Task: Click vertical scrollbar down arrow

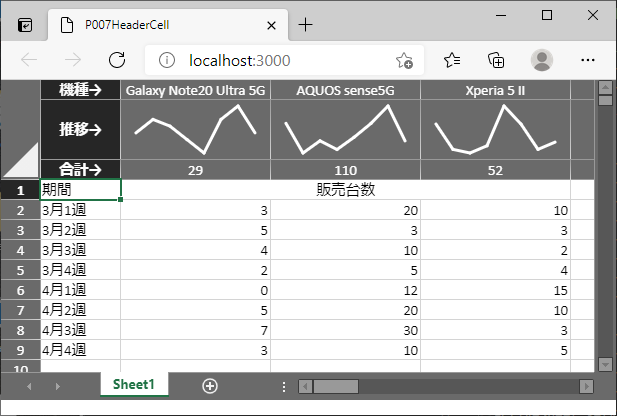Action: [605, 364]
